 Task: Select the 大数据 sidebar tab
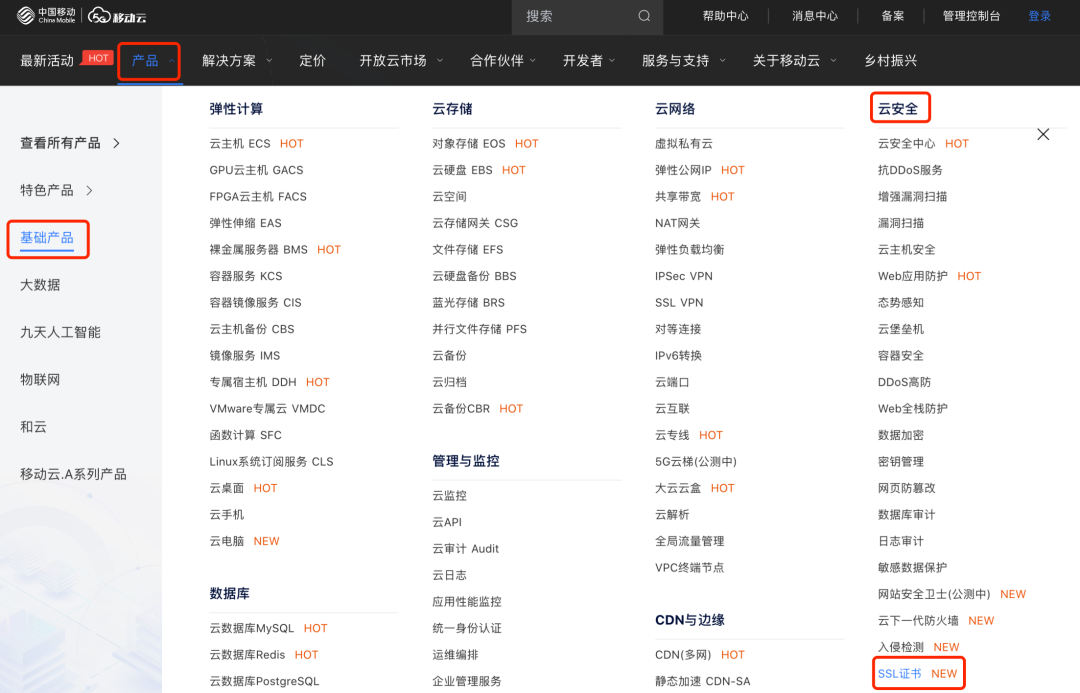coord(40,285)
